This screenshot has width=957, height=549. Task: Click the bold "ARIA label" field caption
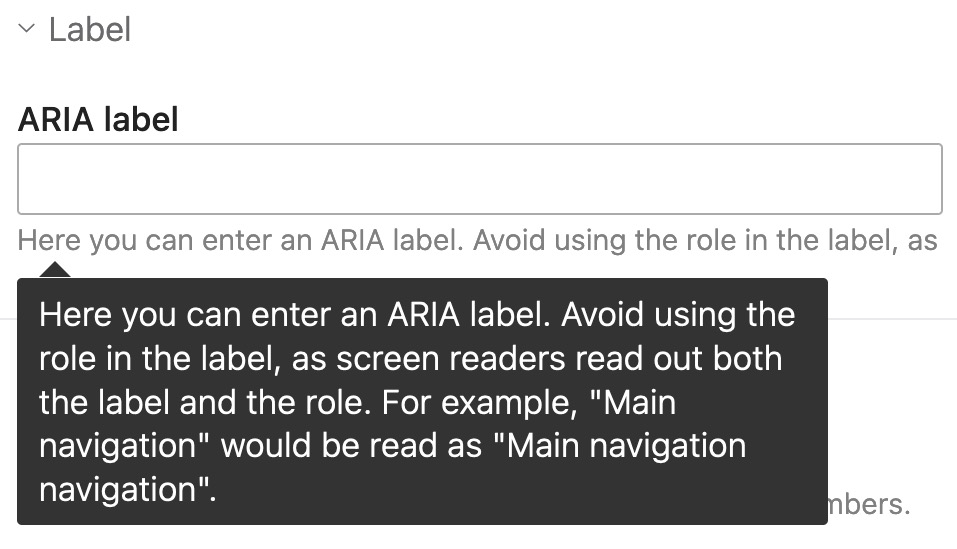tap(98, 120)
